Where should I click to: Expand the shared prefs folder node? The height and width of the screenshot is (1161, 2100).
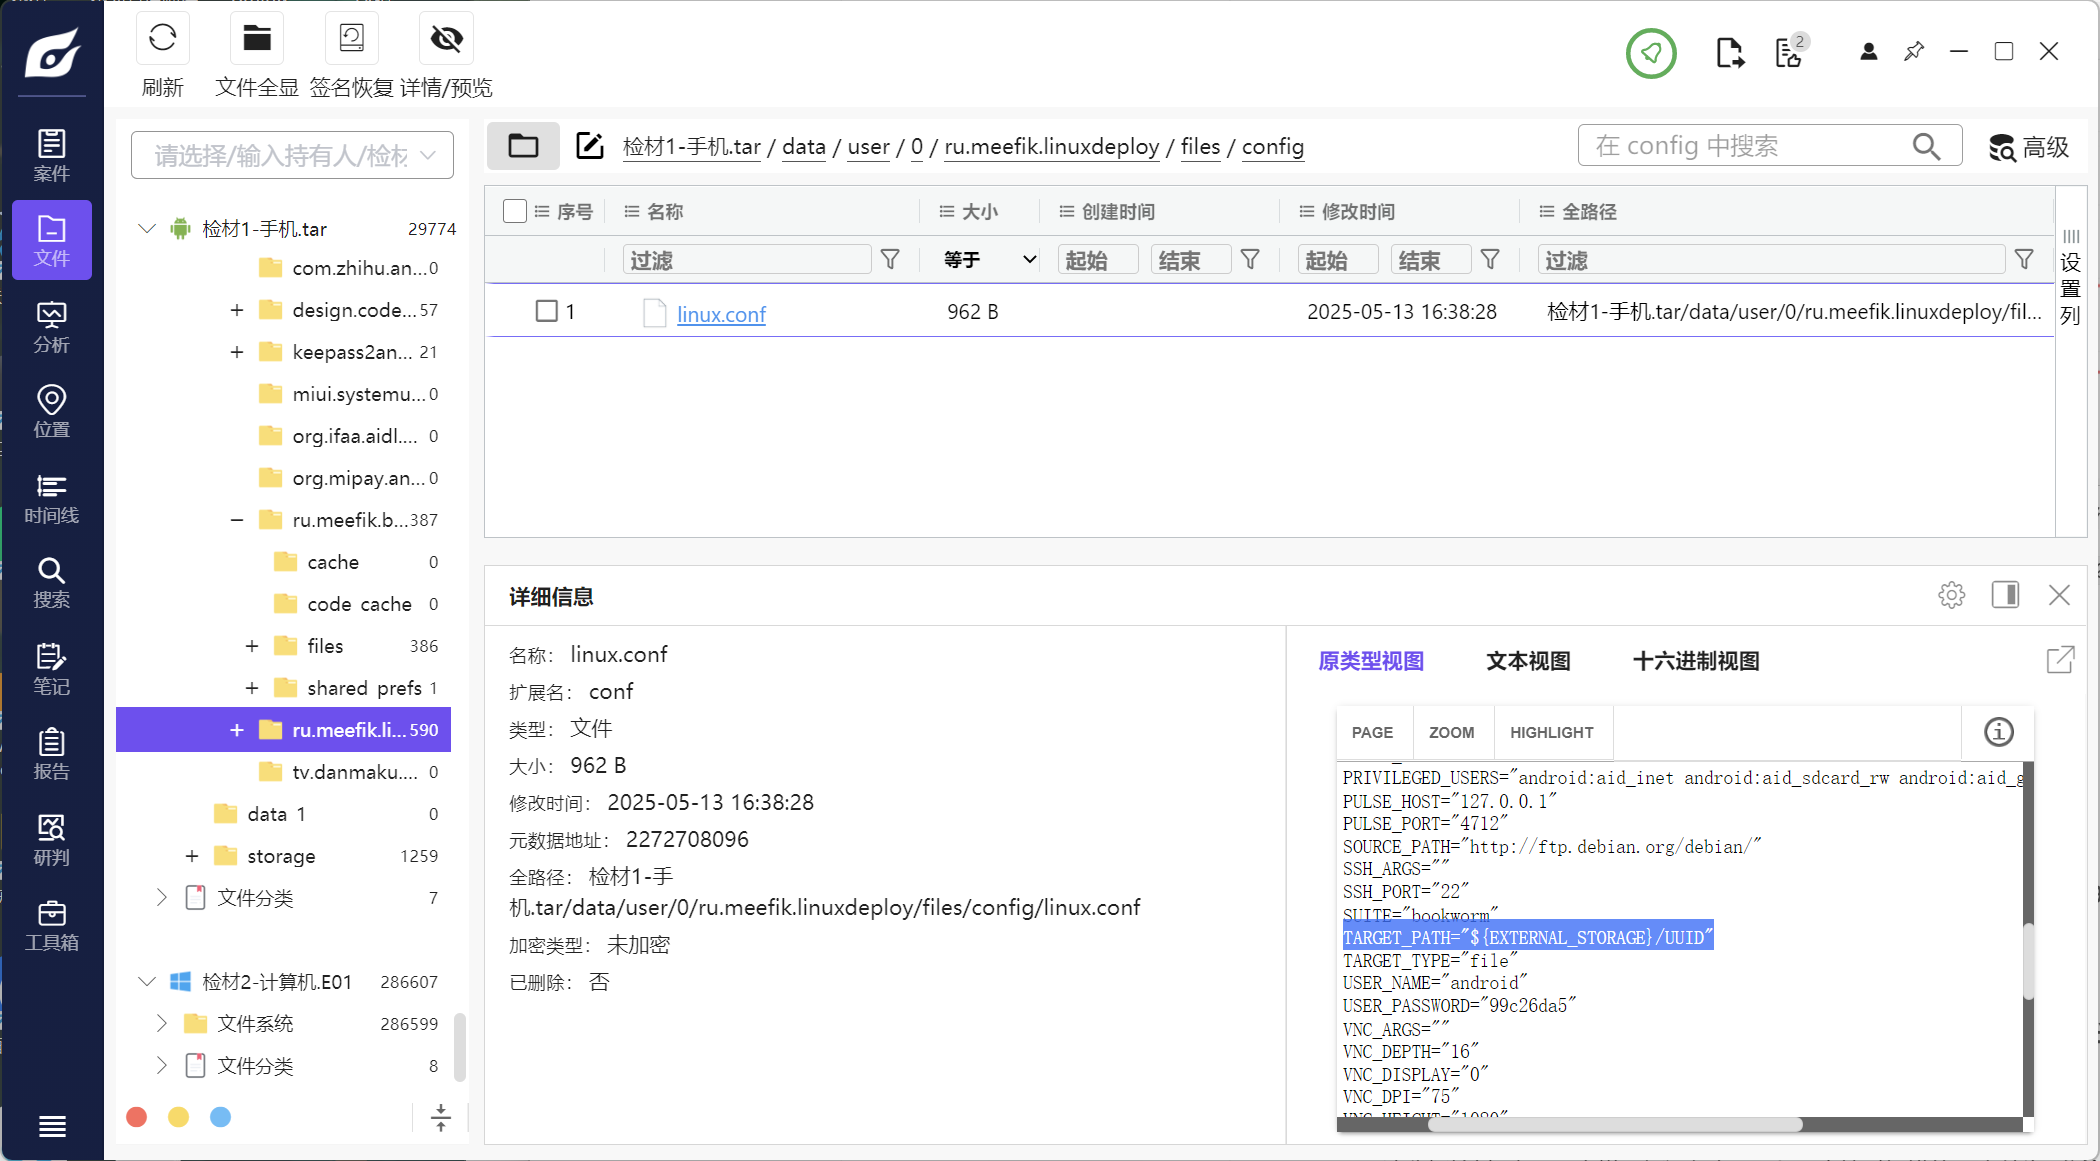pos(252,688)
